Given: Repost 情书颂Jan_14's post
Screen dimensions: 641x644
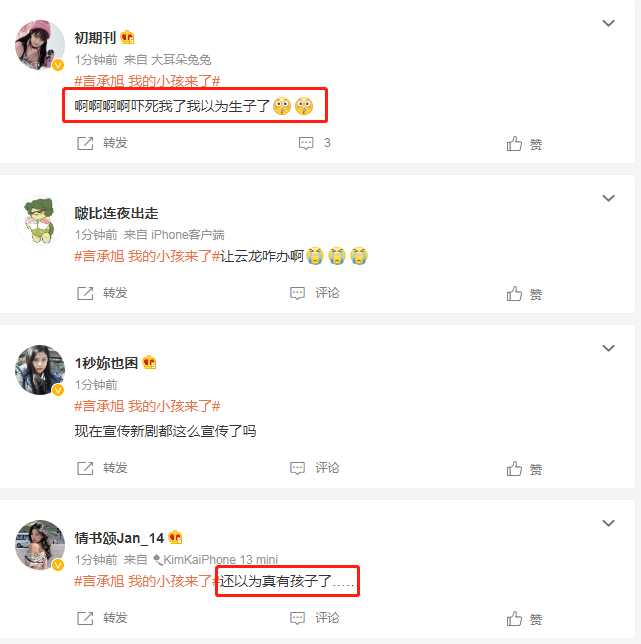Looking at the screenshot, I should [102, 618].
